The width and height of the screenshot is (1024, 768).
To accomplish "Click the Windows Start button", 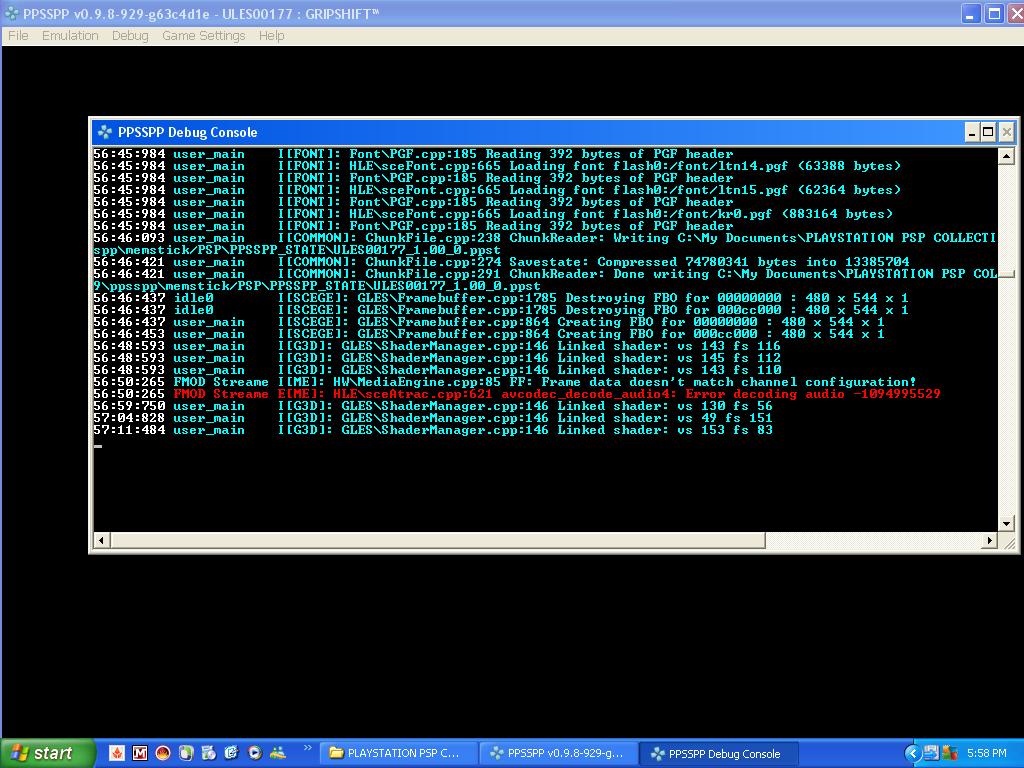I will 47,753.
